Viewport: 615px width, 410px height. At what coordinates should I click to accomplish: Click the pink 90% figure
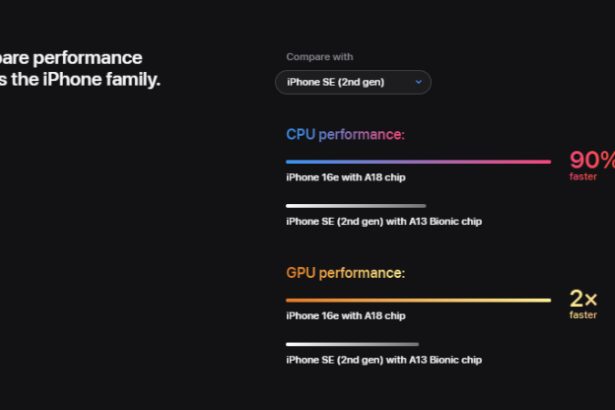(x=592, y=160)
